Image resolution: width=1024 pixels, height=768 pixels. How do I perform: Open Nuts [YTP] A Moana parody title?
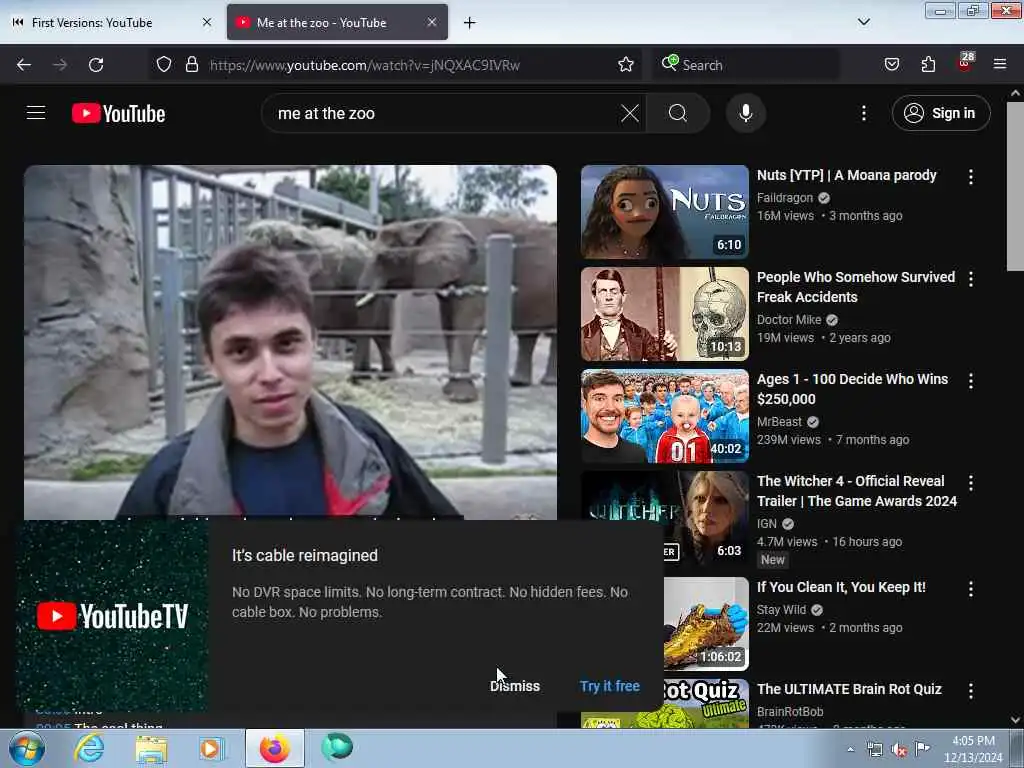(x=846, y=175)
